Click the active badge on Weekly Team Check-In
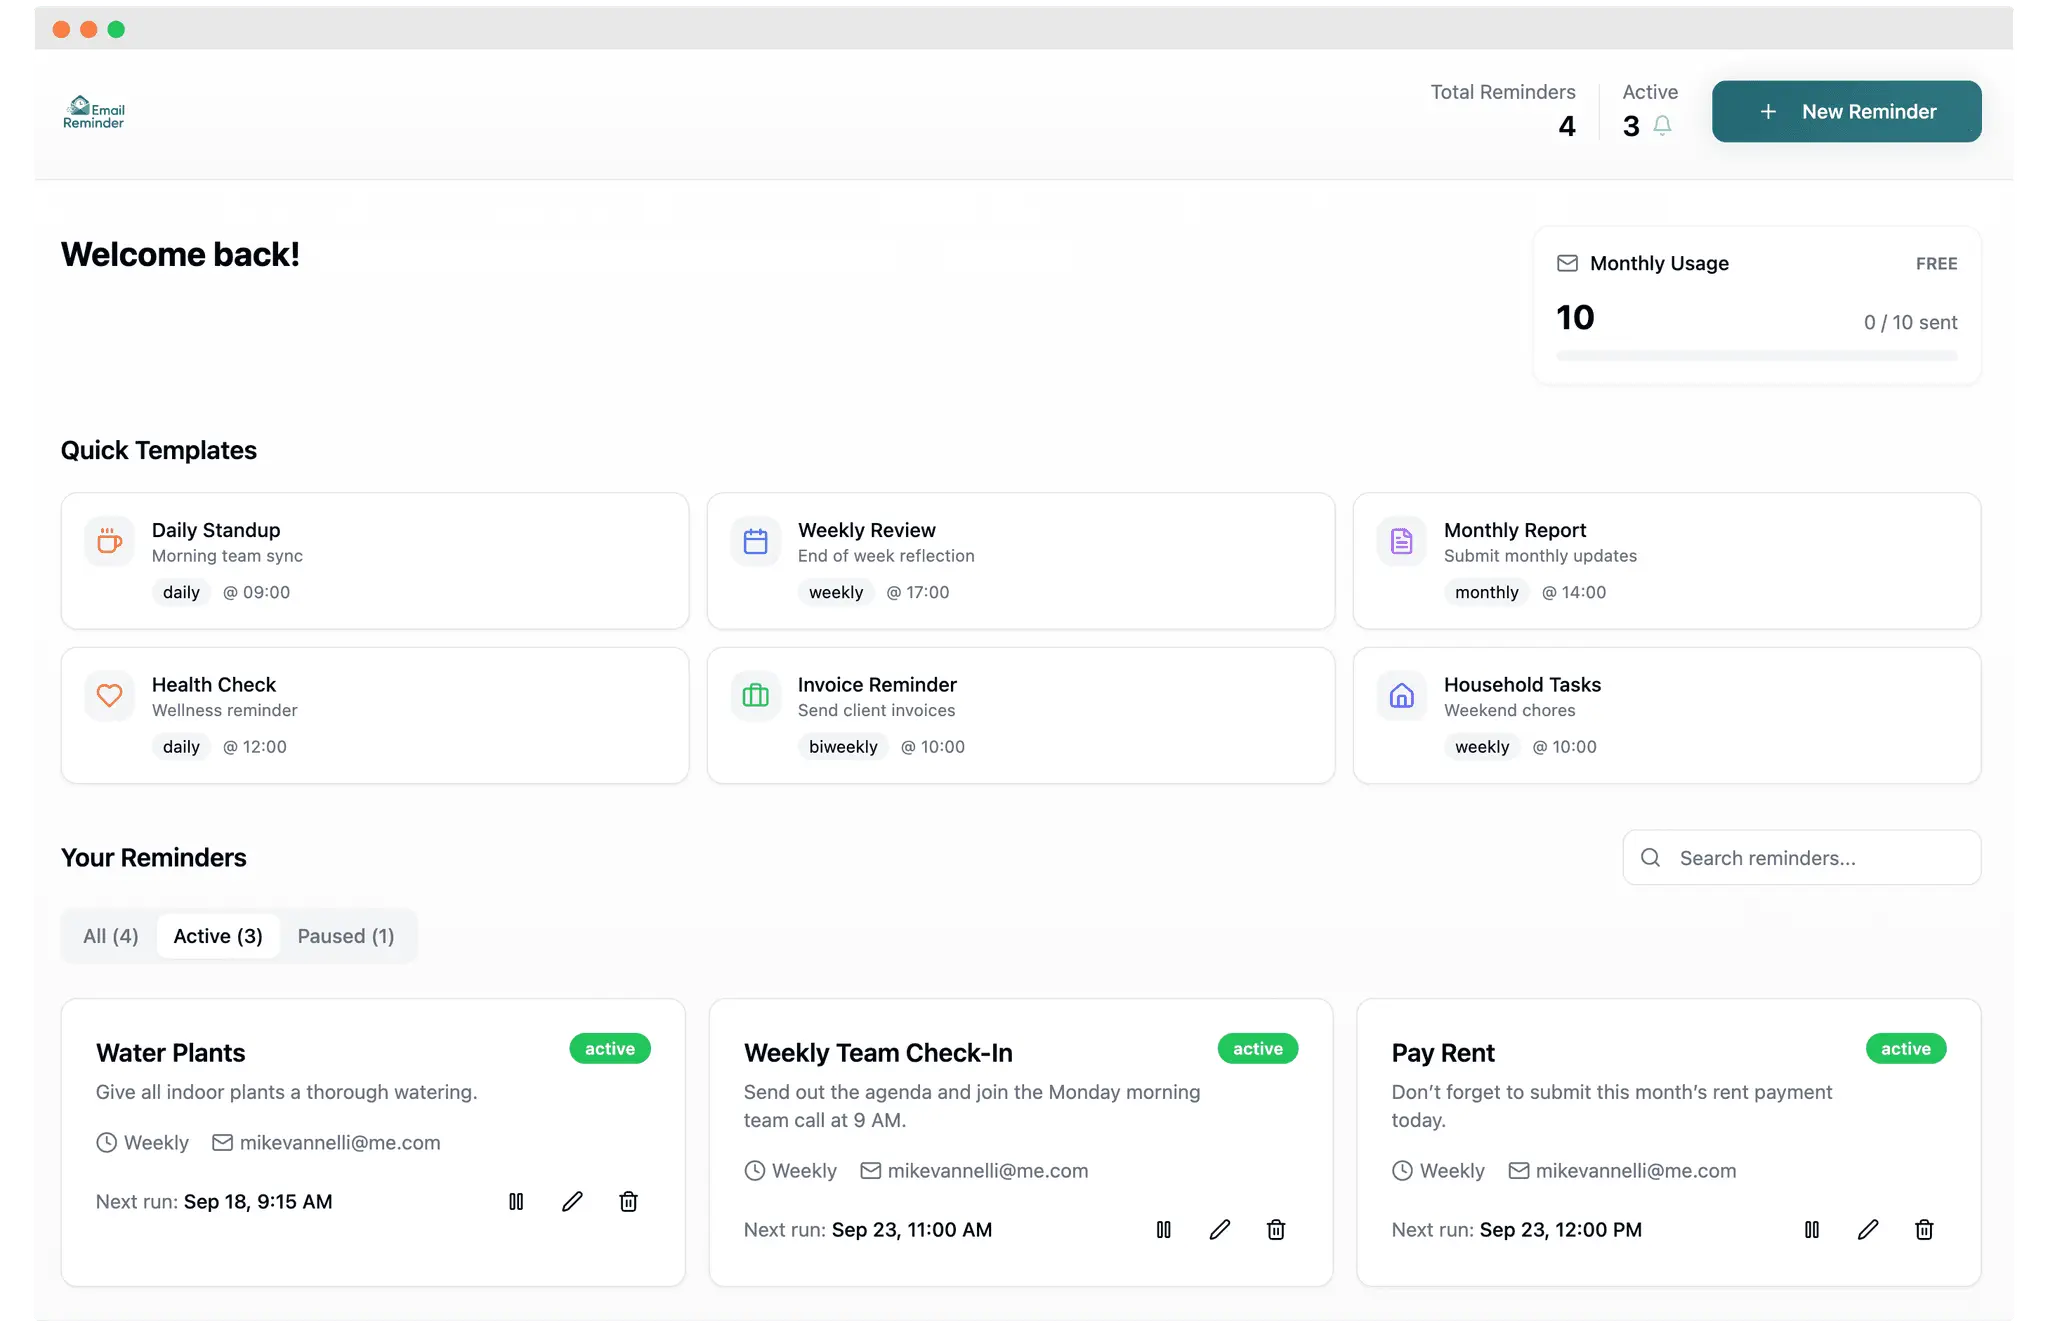The height and width of the screenshot is (1327, 2048). [x=1258, y=1049]
